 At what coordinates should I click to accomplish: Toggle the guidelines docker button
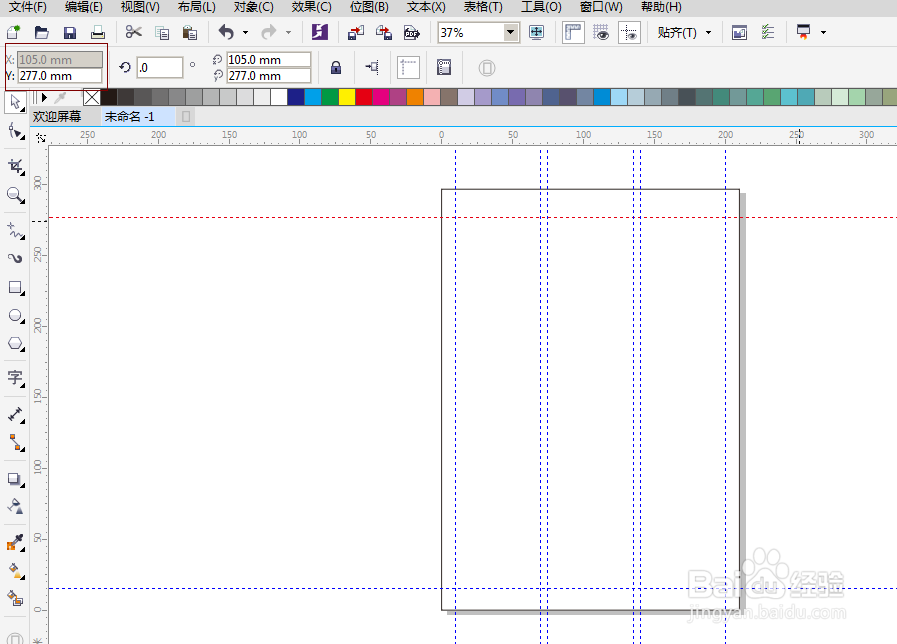click(444, 67)
